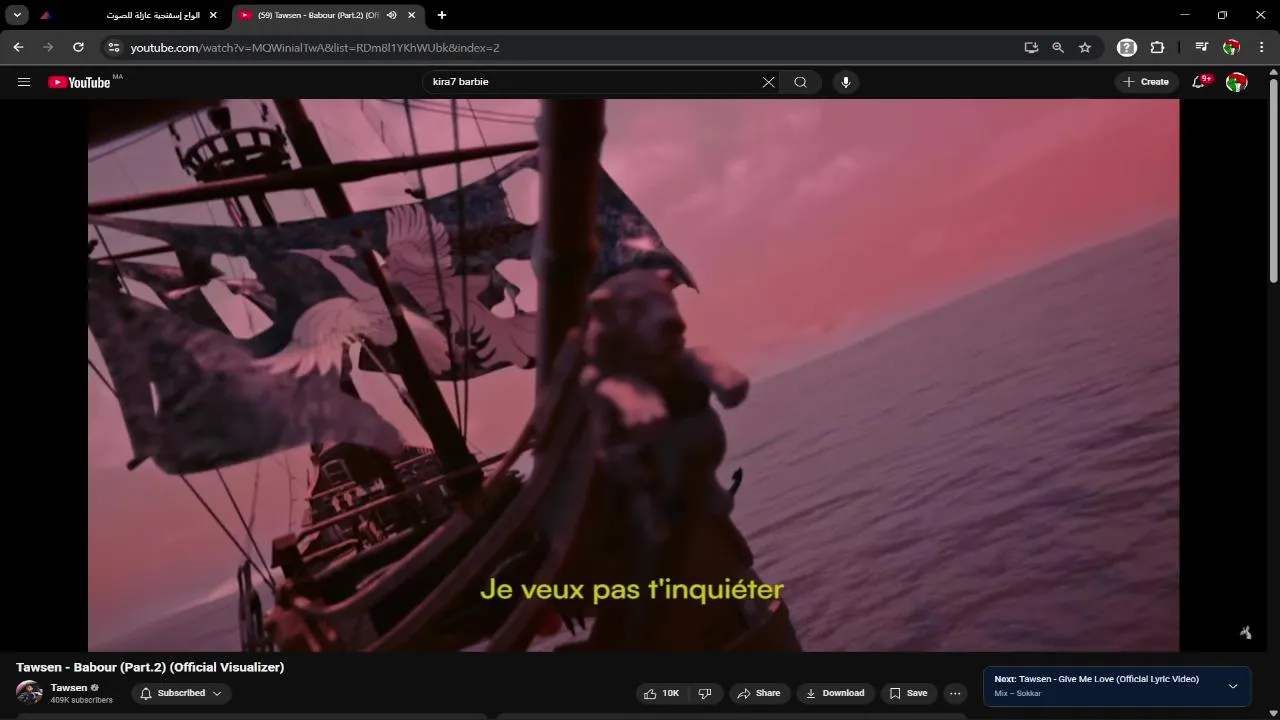Image resolution: width=1280 pixels, height=720 pixels.
Task: Click the install/cast screen icon in address bar
Action: [1031, 47]
